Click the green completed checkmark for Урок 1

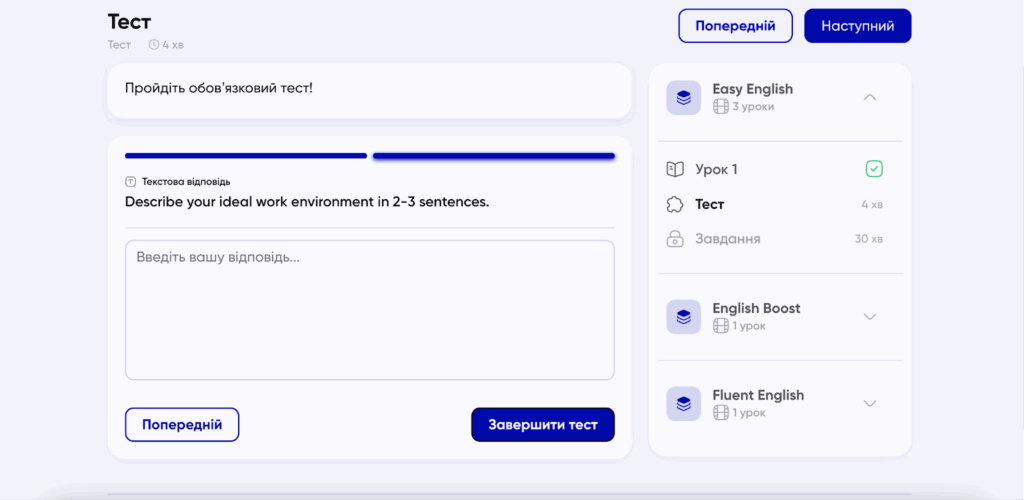tap(874, 169)
